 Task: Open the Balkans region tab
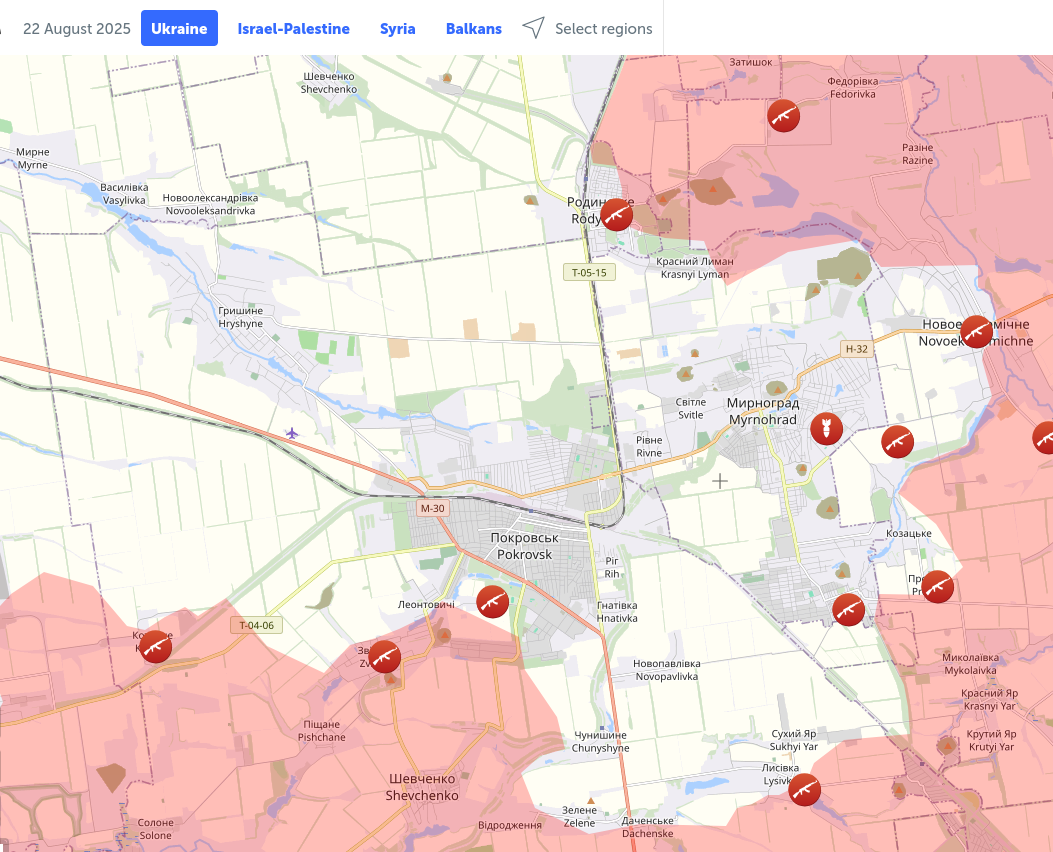coord(473,29)
